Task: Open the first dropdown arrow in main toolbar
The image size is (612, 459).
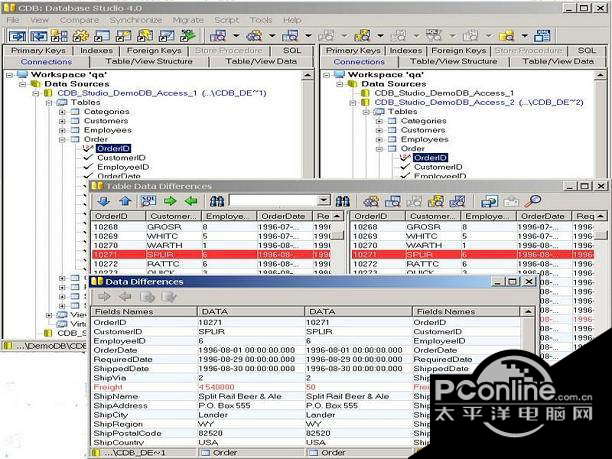Action: tap(236, 36)
